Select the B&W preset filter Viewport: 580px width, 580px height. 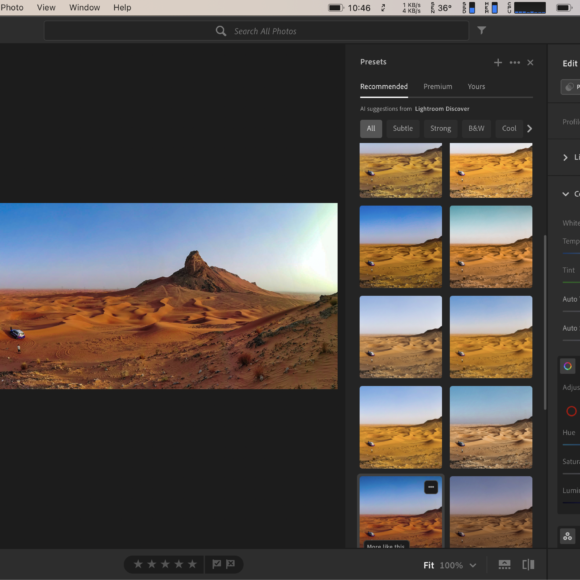[476, 128]
